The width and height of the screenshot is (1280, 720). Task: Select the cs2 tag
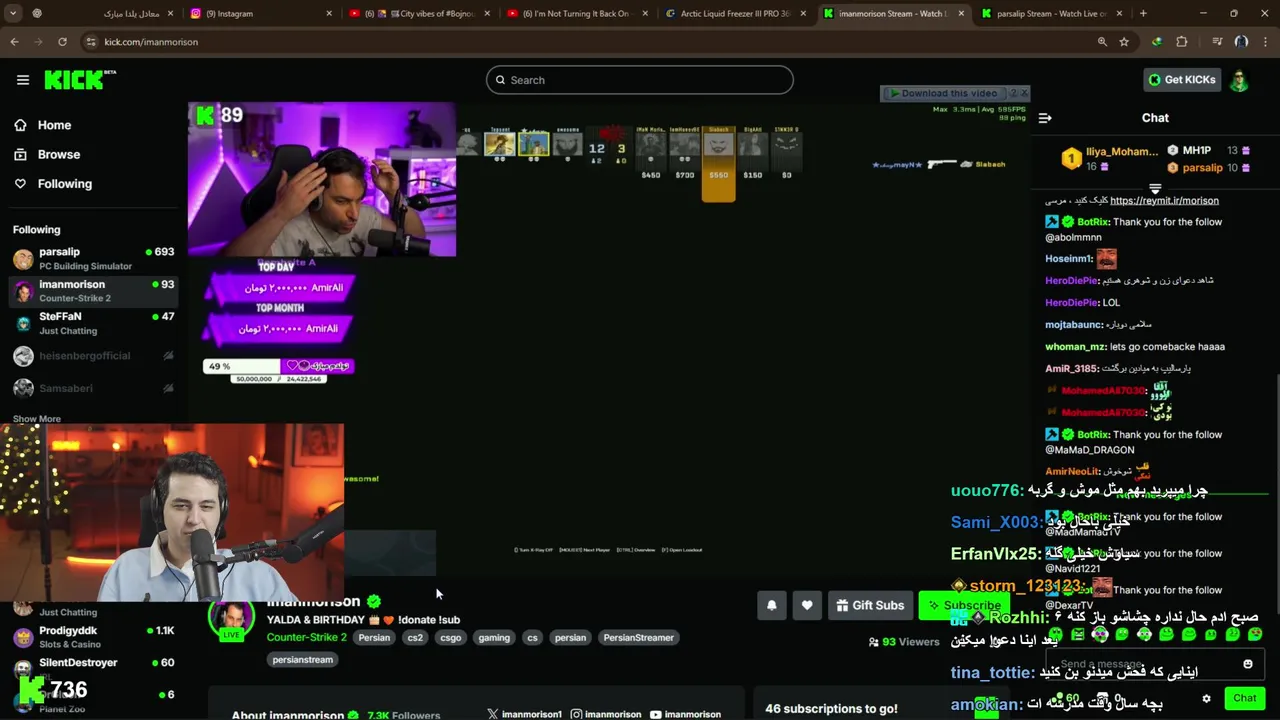415,638
